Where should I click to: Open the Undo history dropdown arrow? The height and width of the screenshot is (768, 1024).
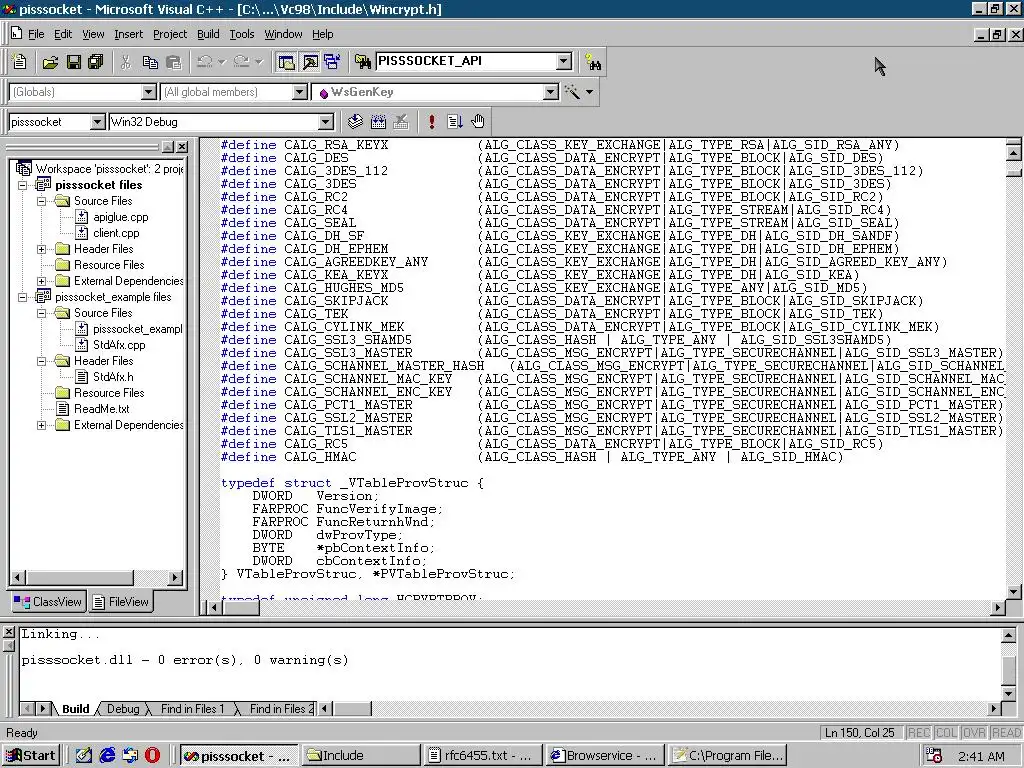click(222, 62)
